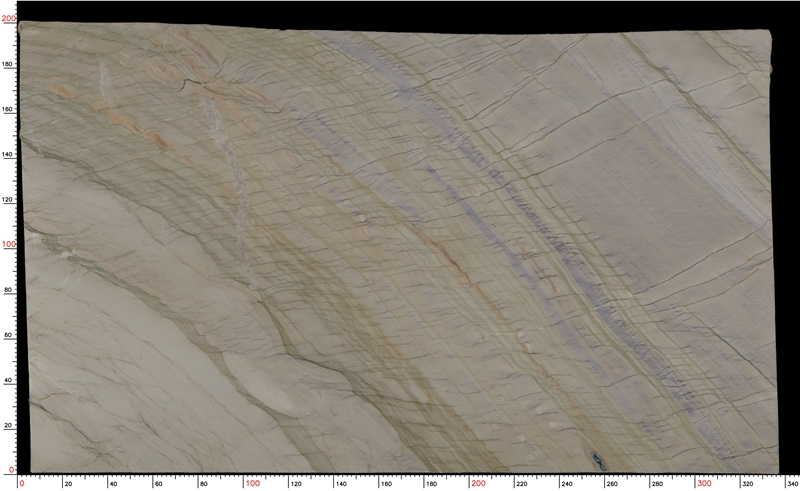This screenshot has height=491, width=800.
Task: Click the 140 label on horizontal ruler
Action: click(341, 483)
